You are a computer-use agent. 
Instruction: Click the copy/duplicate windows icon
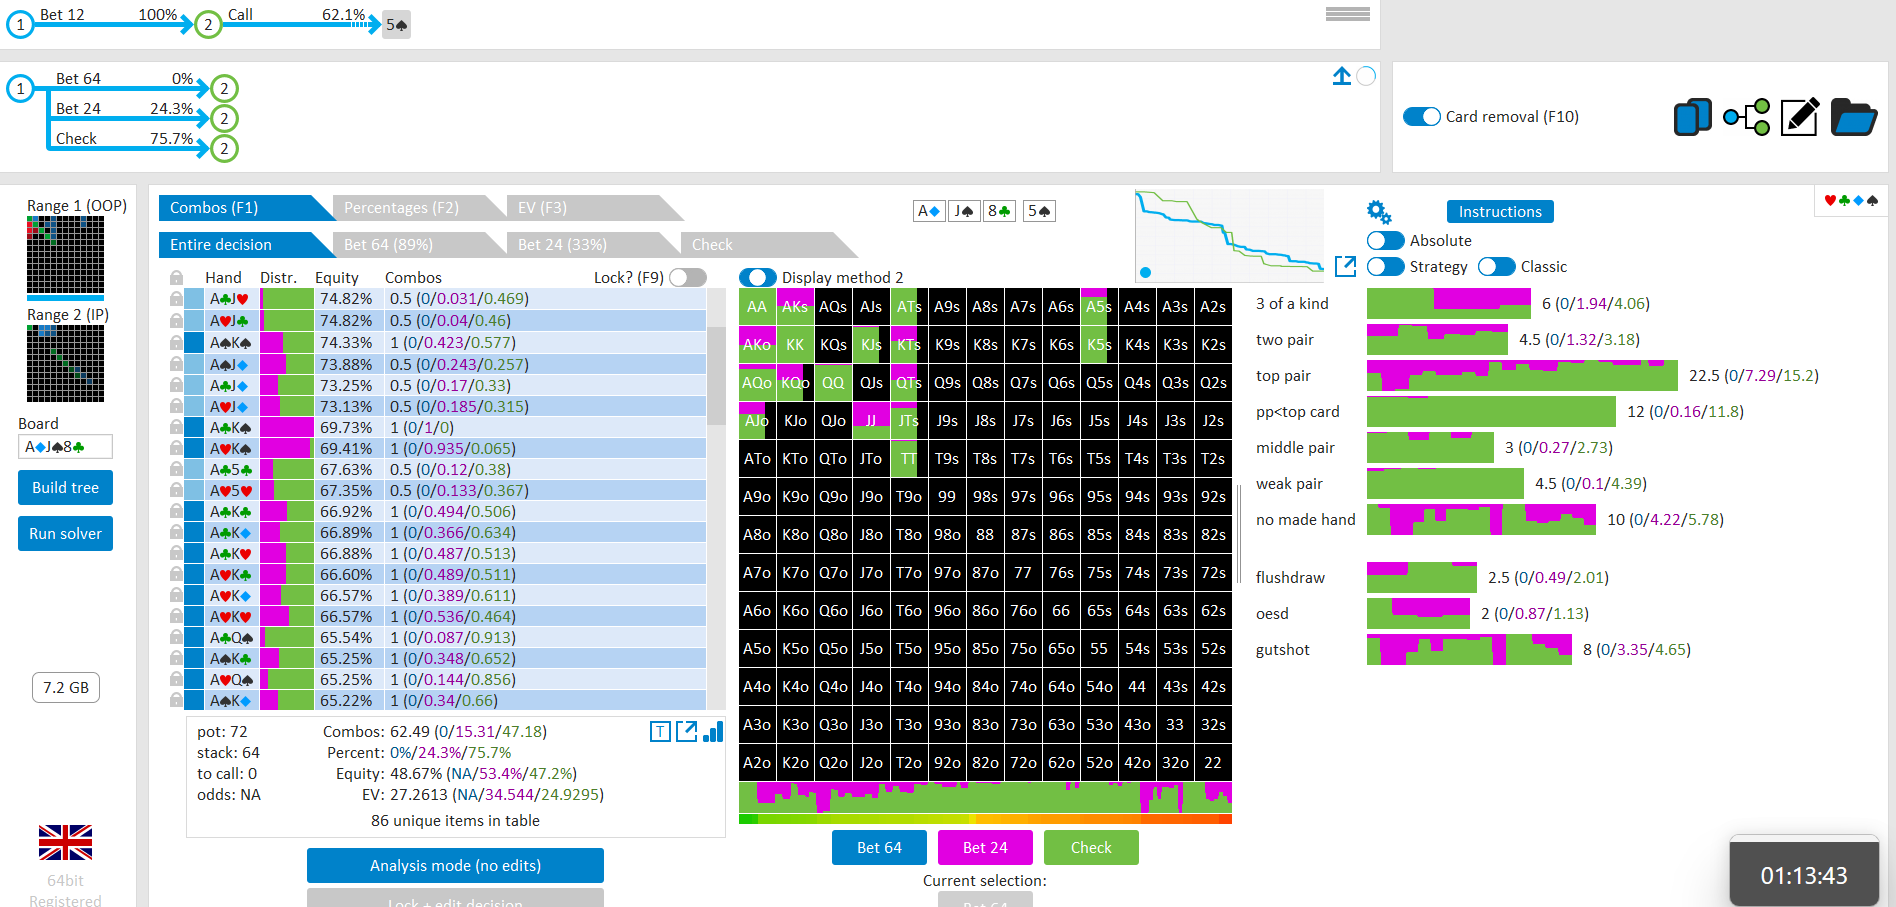[1692, 117]
